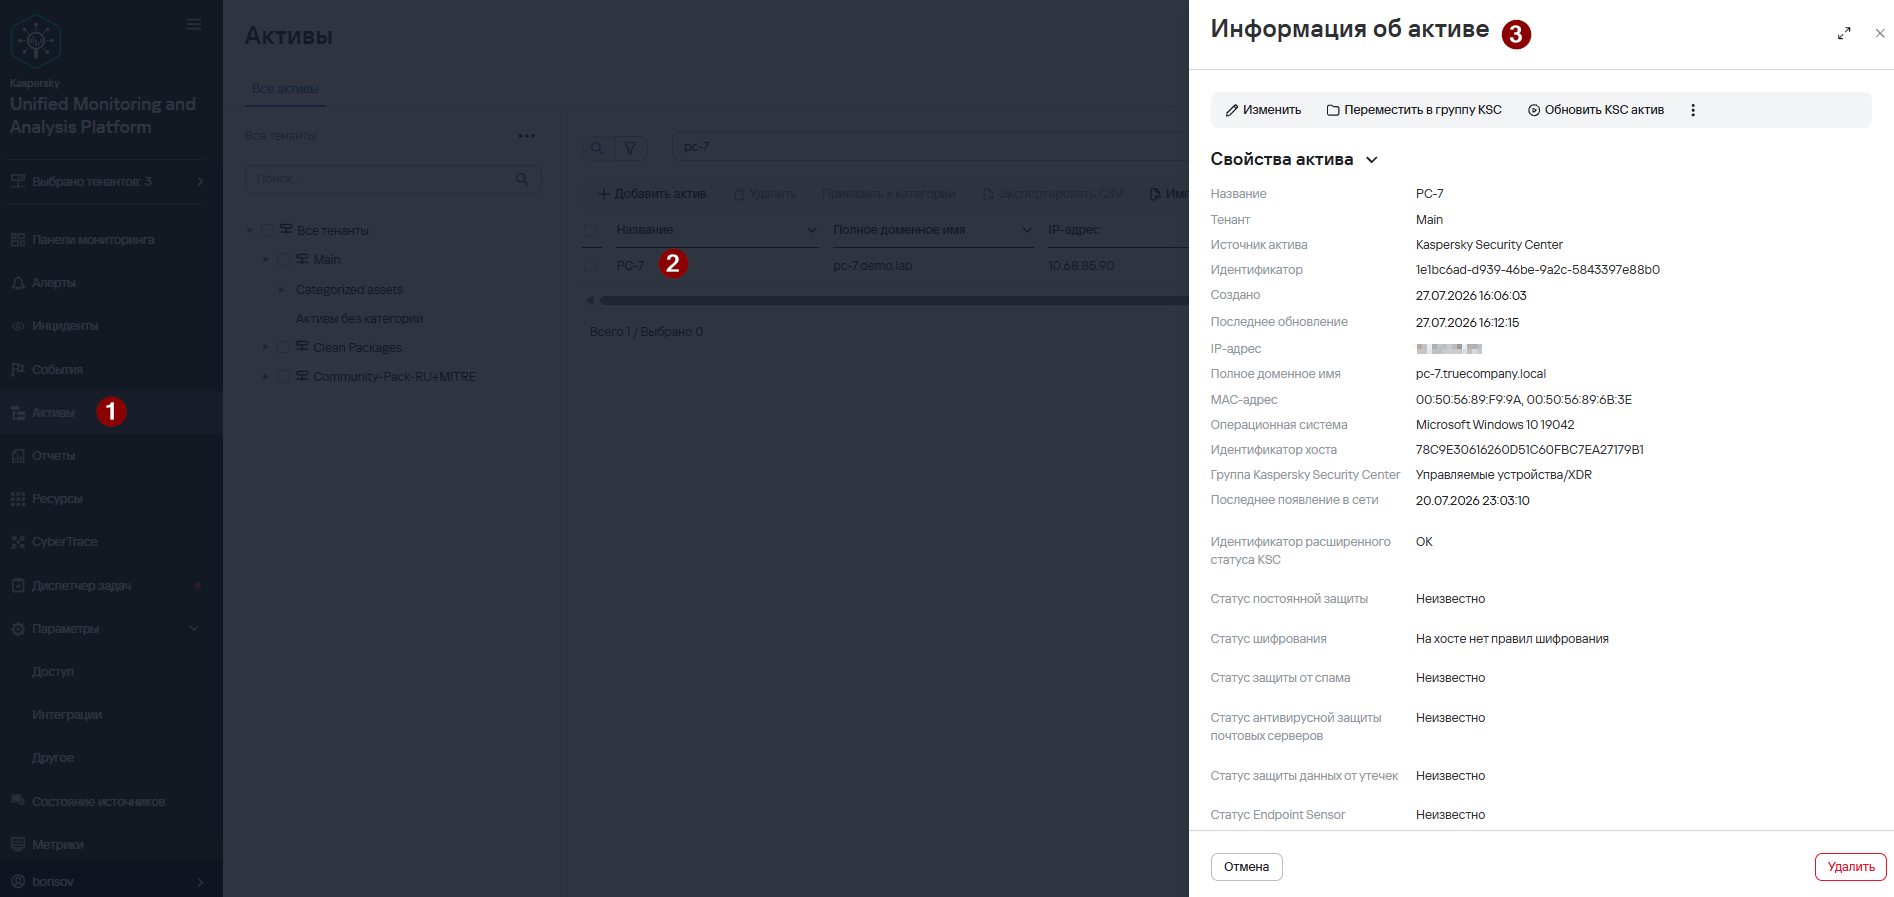Click the Kaspersky Security Center source value

pos(1489,245)
